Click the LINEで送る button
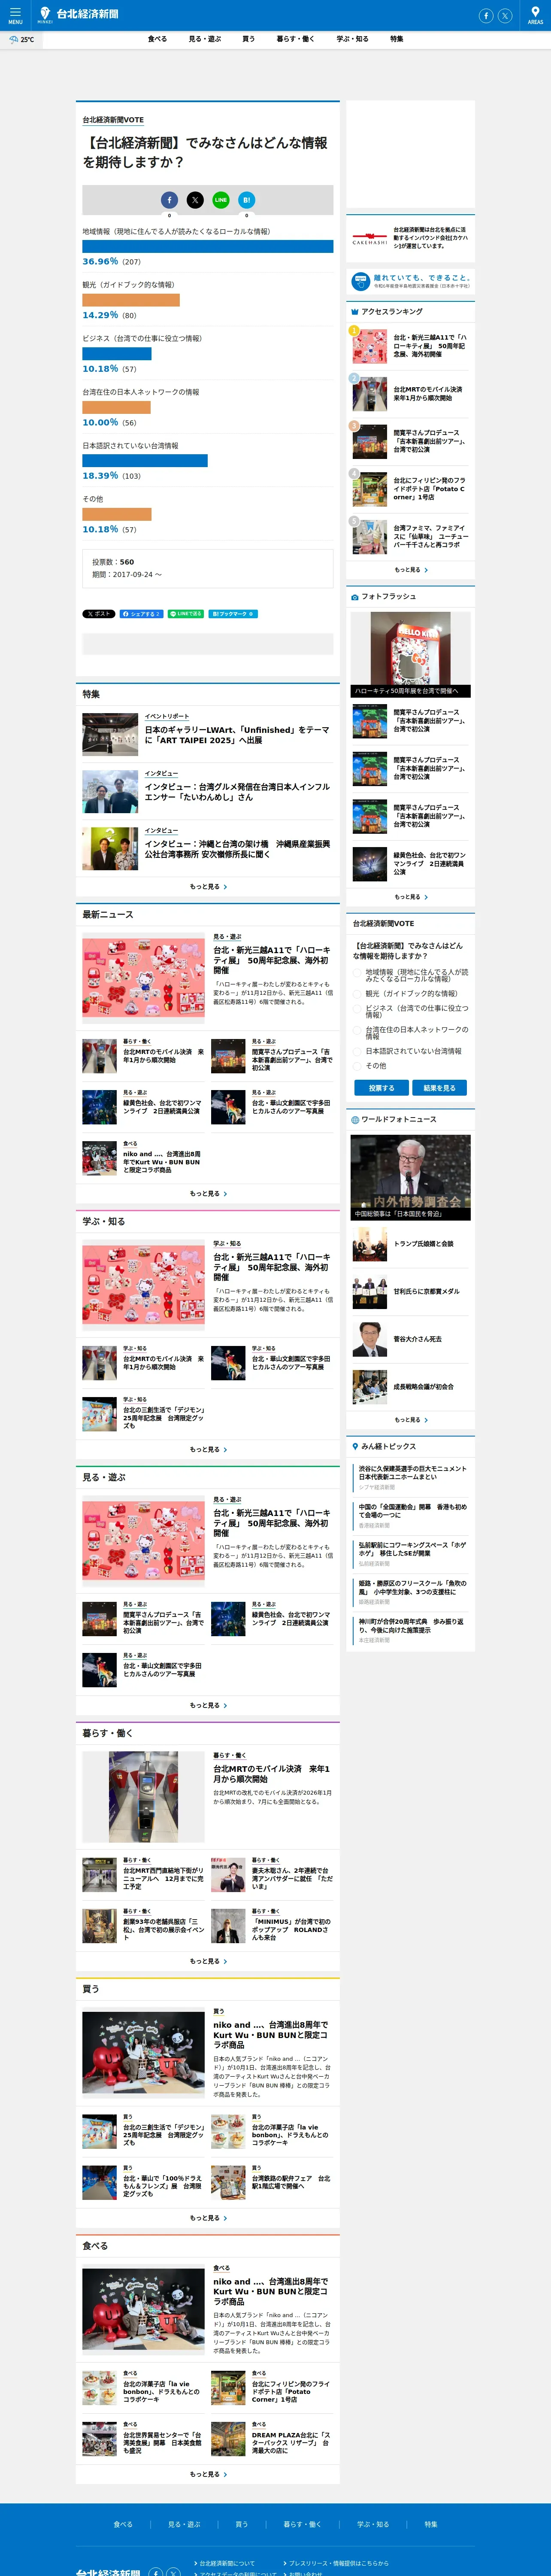The height and width of the screenshot is (2576, 551). (x=186, y=614)
